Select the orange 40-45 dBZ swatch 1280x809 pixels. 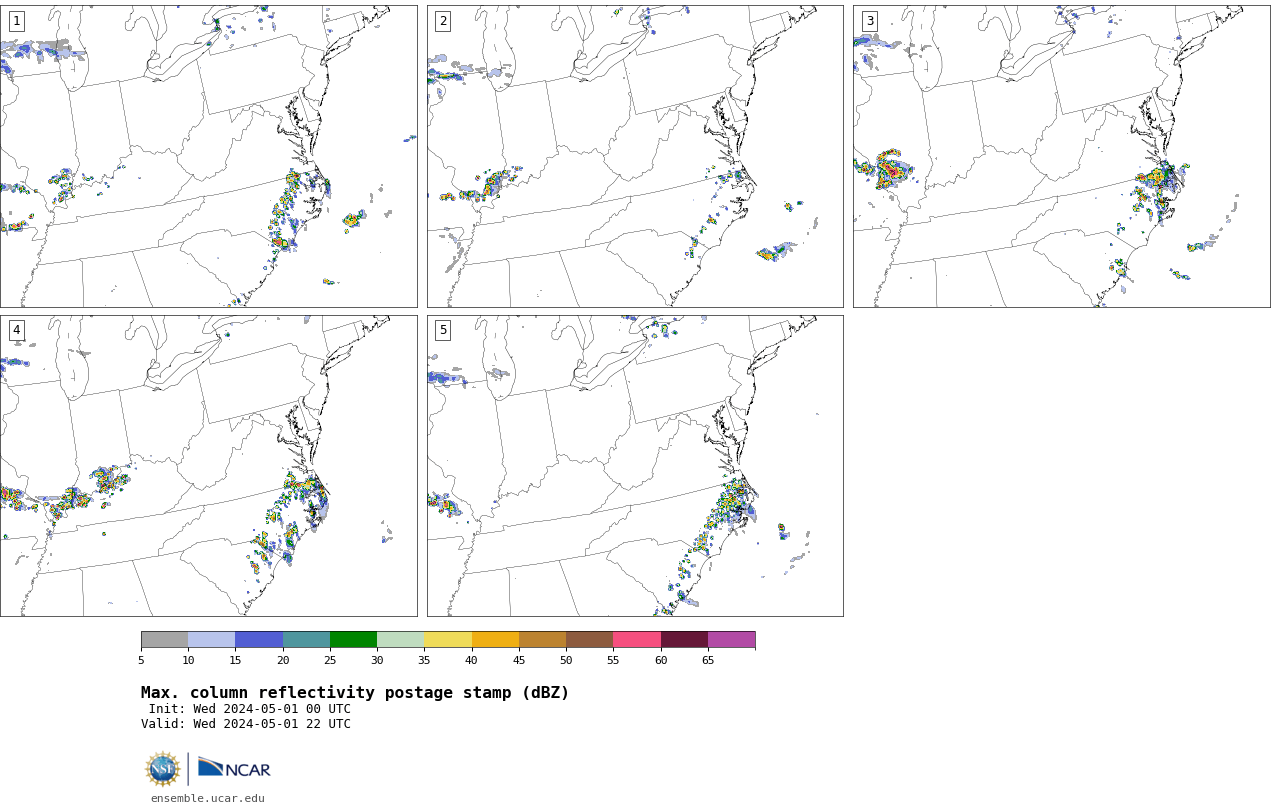[x=495, y=640]
